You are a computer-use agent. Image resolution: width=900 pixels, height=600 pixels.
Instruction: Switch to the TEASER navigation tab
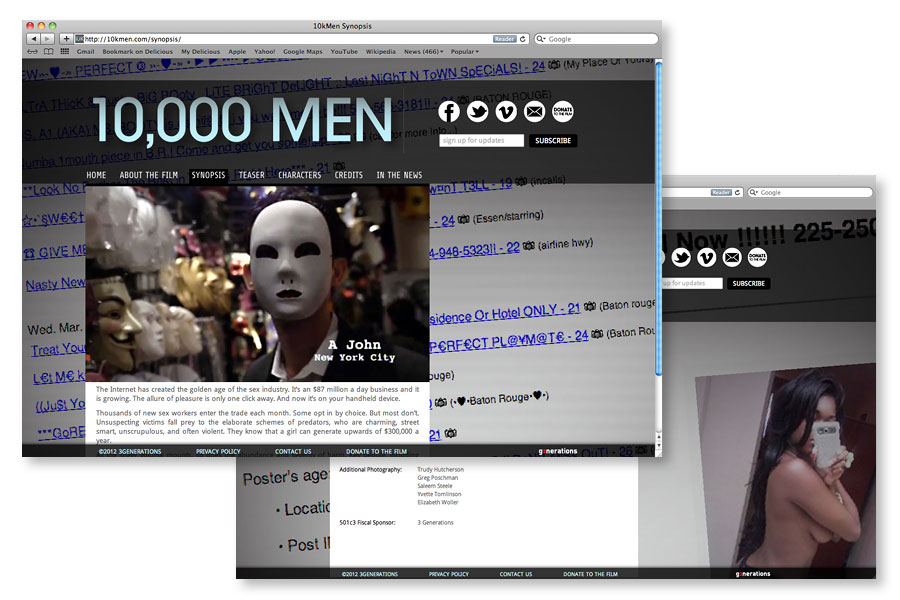(252, 175)
